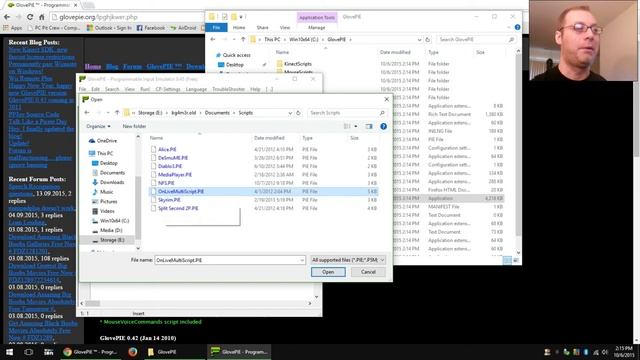Expand the File name combo box dropdown
Image resolution: width=640 pixels, height=360 pixels.
[x=302, y=260]
